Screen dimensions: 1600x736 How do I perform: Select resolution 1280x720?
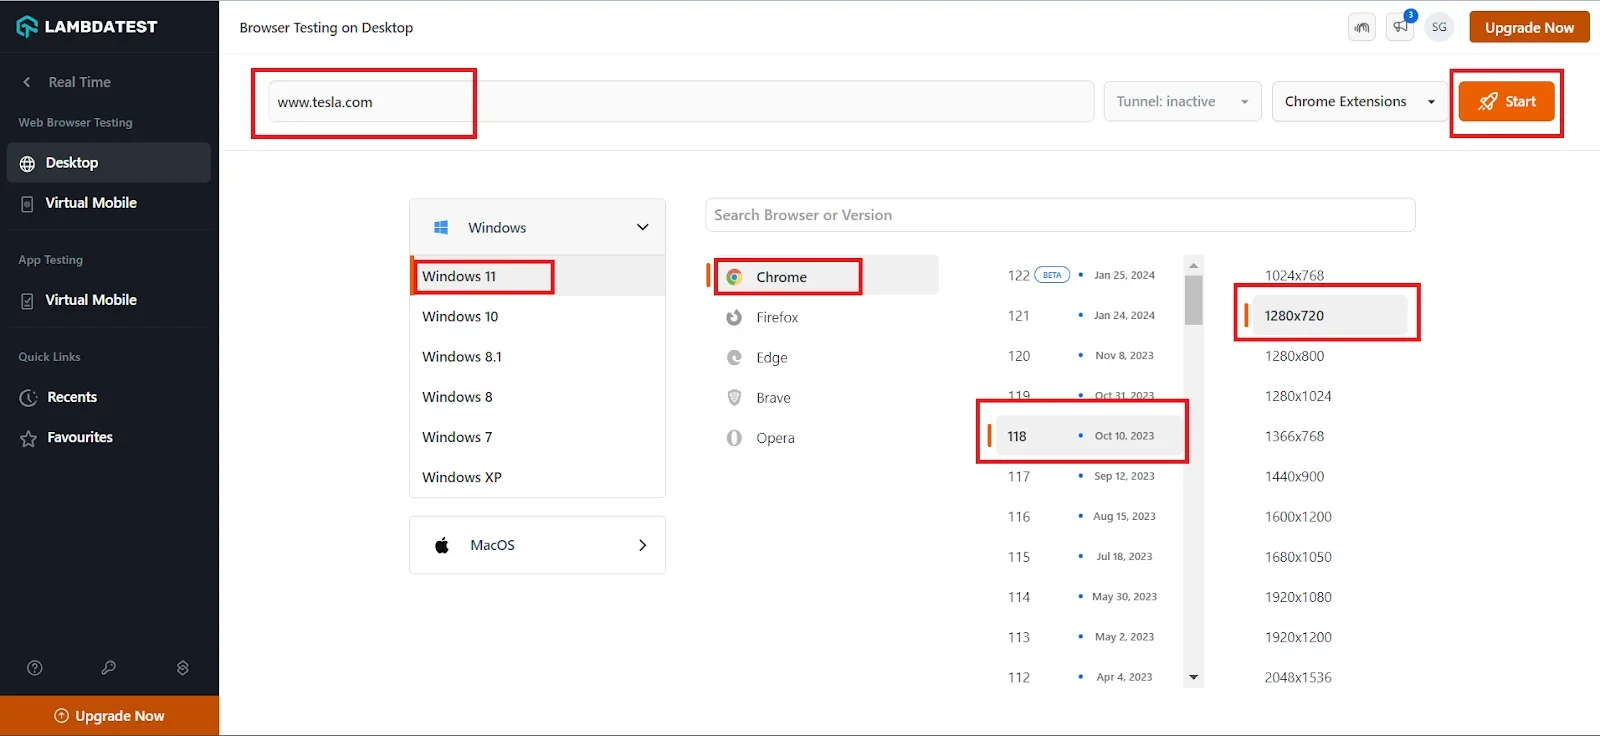coord(1330,315)
